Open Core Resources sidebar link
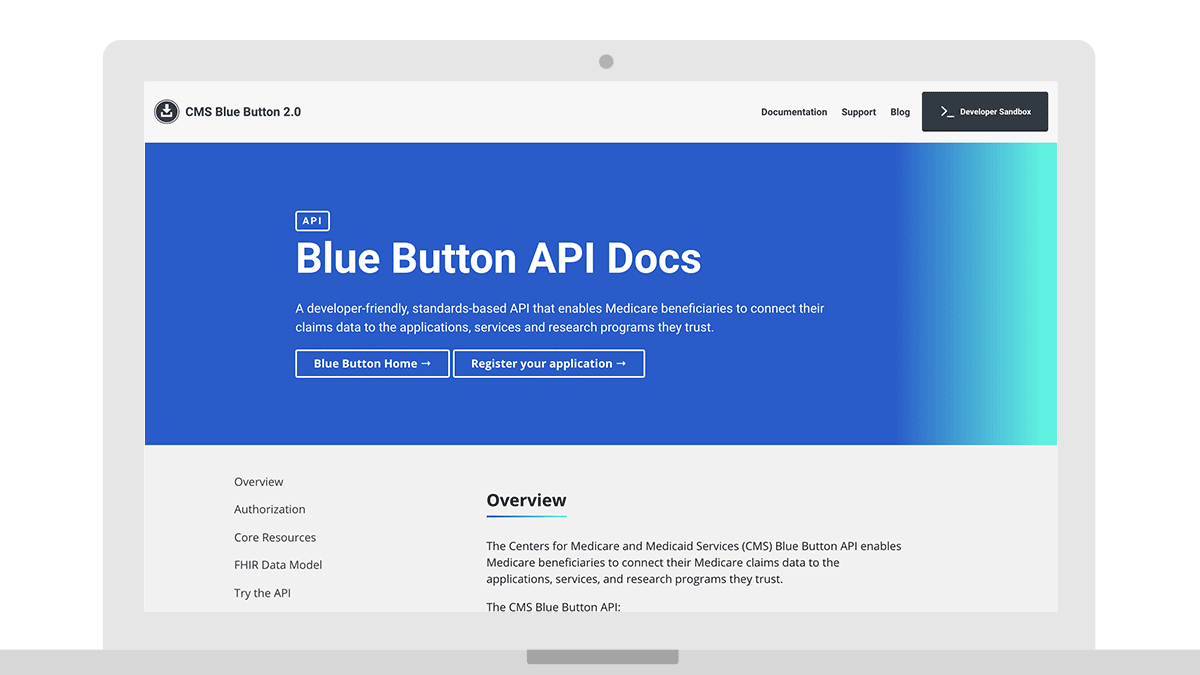 [275, 537]
